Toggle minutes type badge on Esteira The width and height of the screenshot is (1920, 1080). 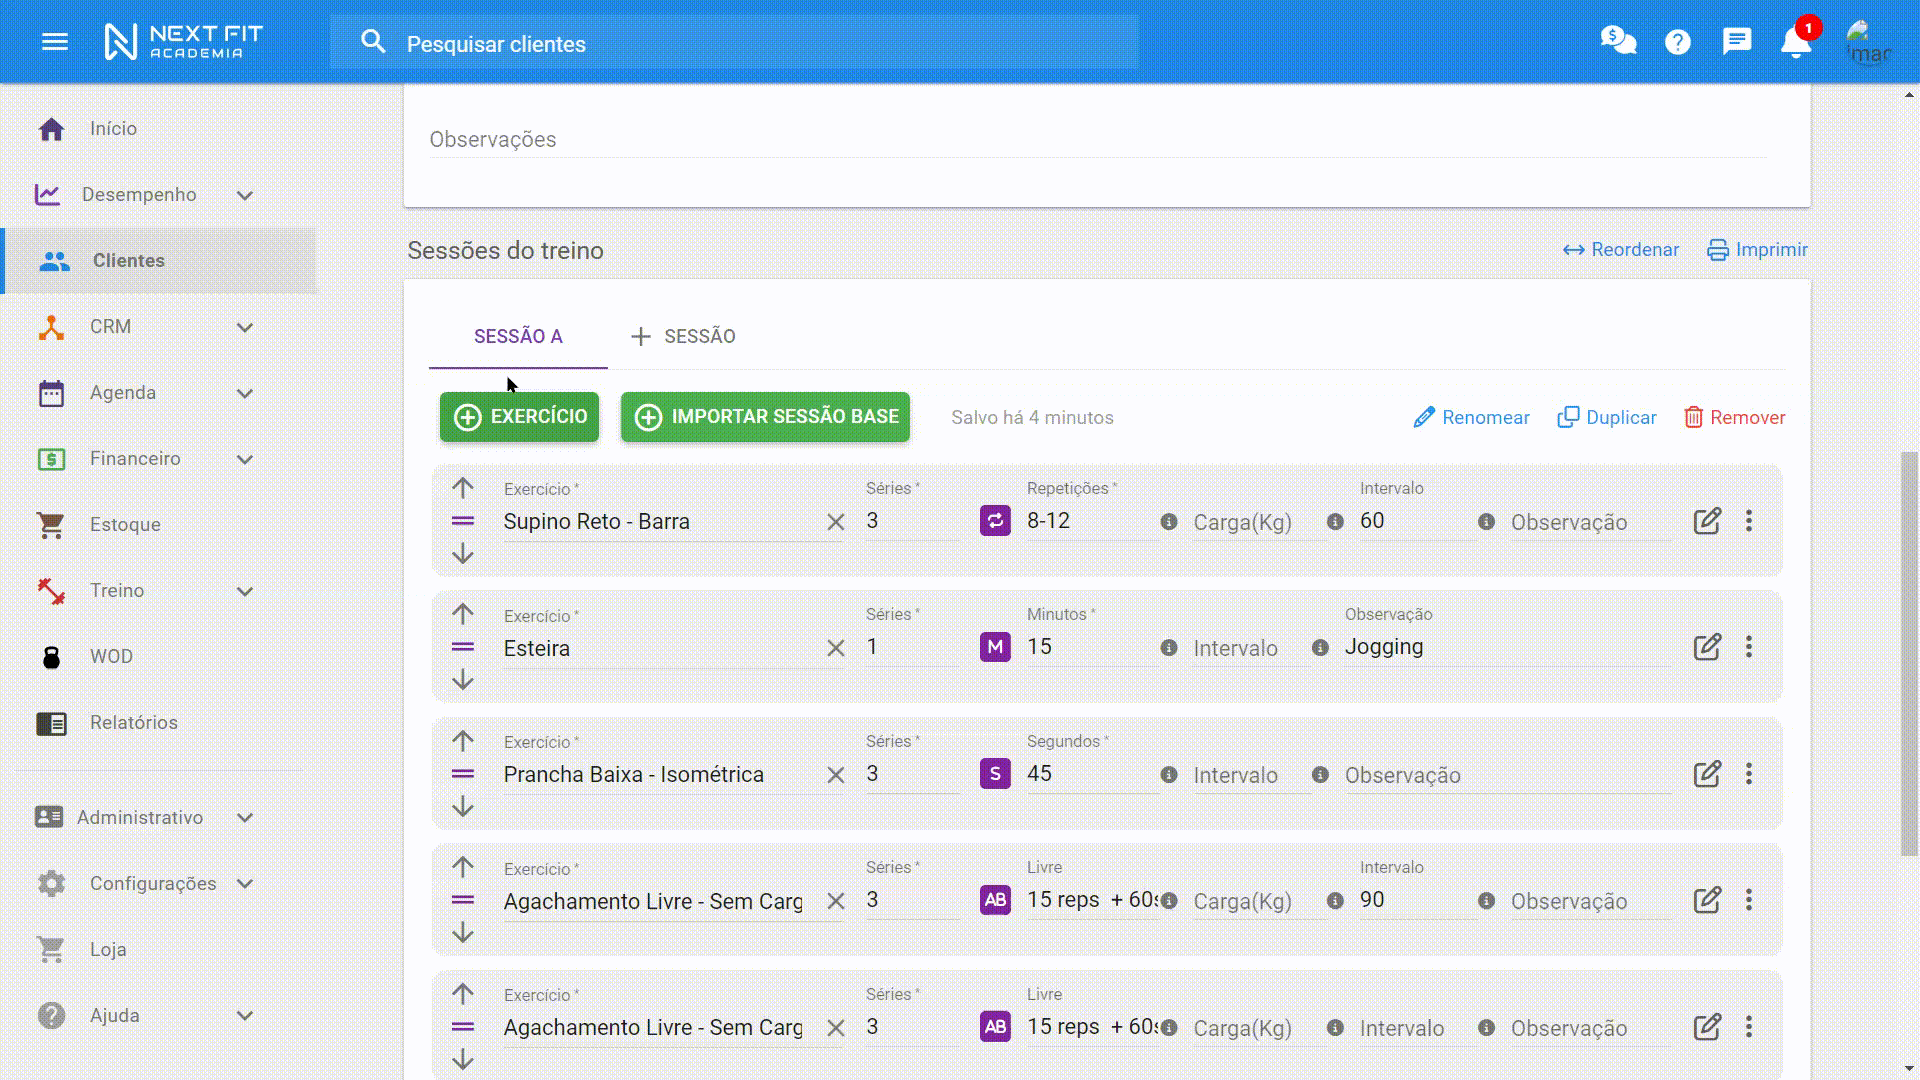click(994, 647)
